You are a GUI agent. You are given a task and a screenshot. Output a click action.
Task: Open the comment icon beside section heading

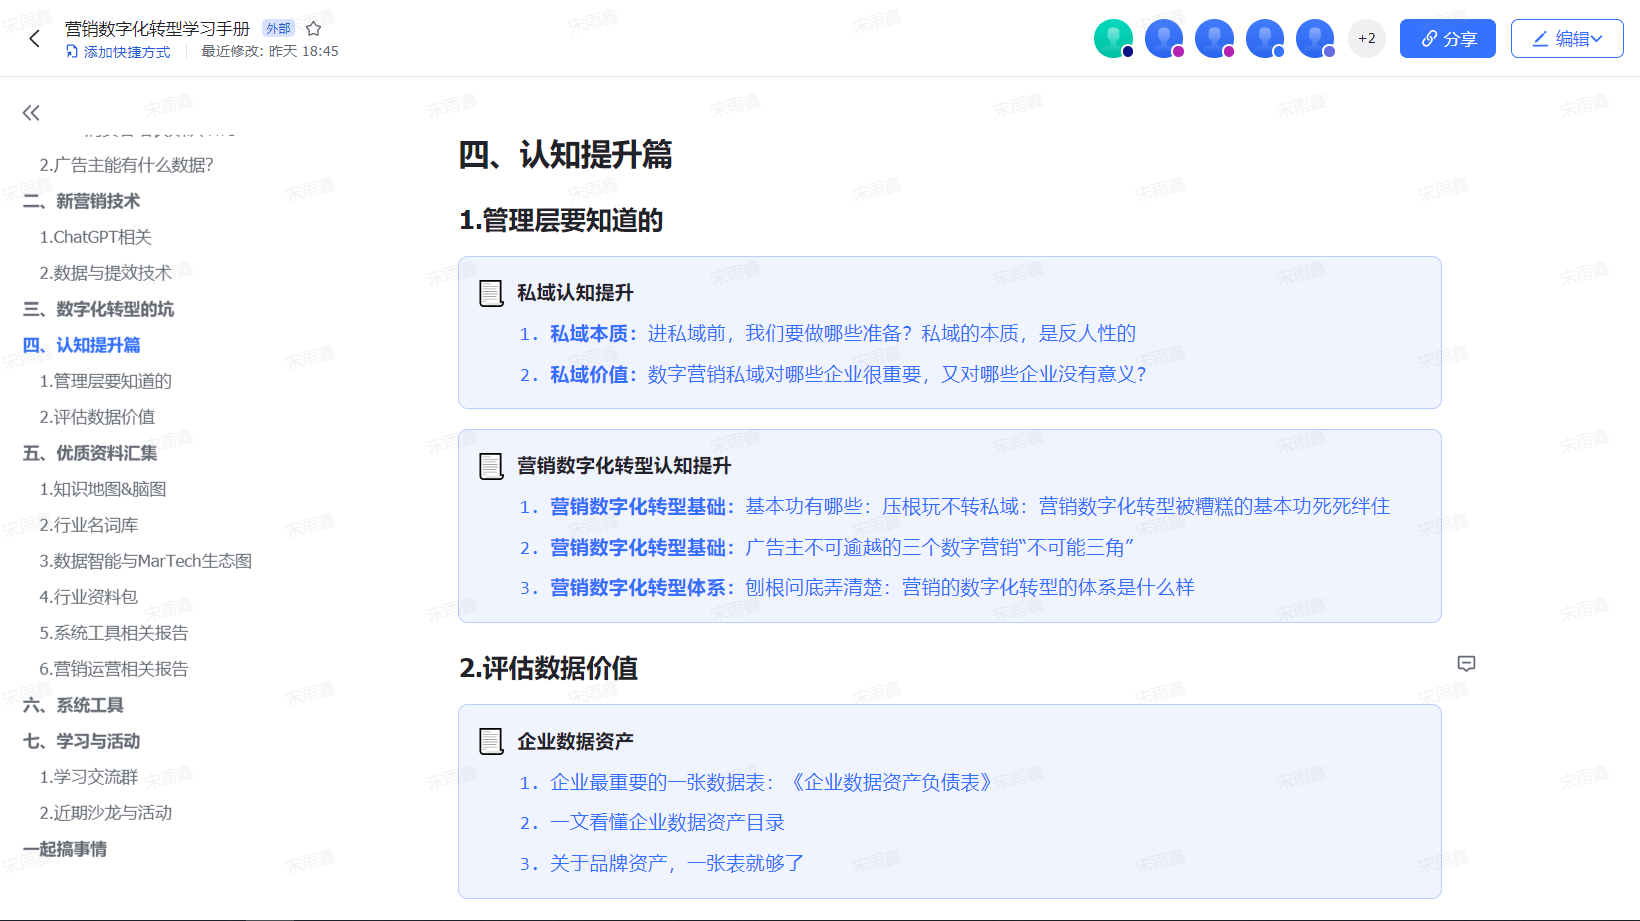(x=1466, y=664)
